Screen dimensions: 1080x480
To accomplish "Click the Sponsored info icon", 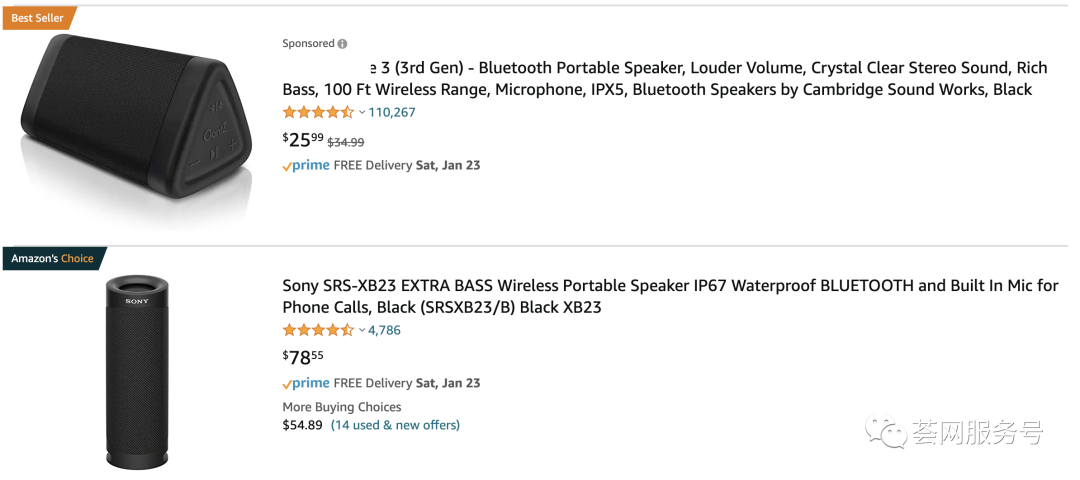I will 343,44.
